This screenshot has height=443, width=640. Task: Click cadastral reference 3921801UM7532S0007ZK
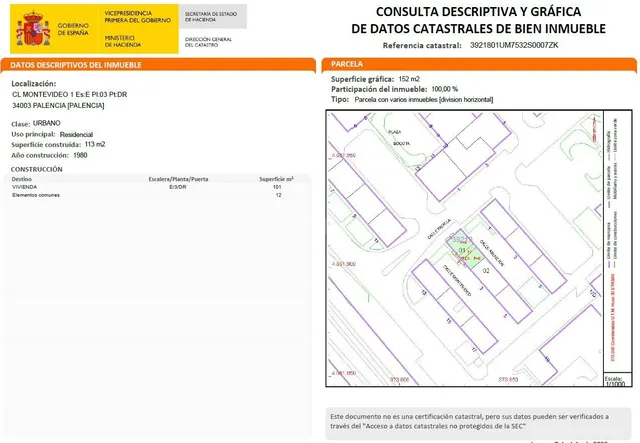point(514,45)
